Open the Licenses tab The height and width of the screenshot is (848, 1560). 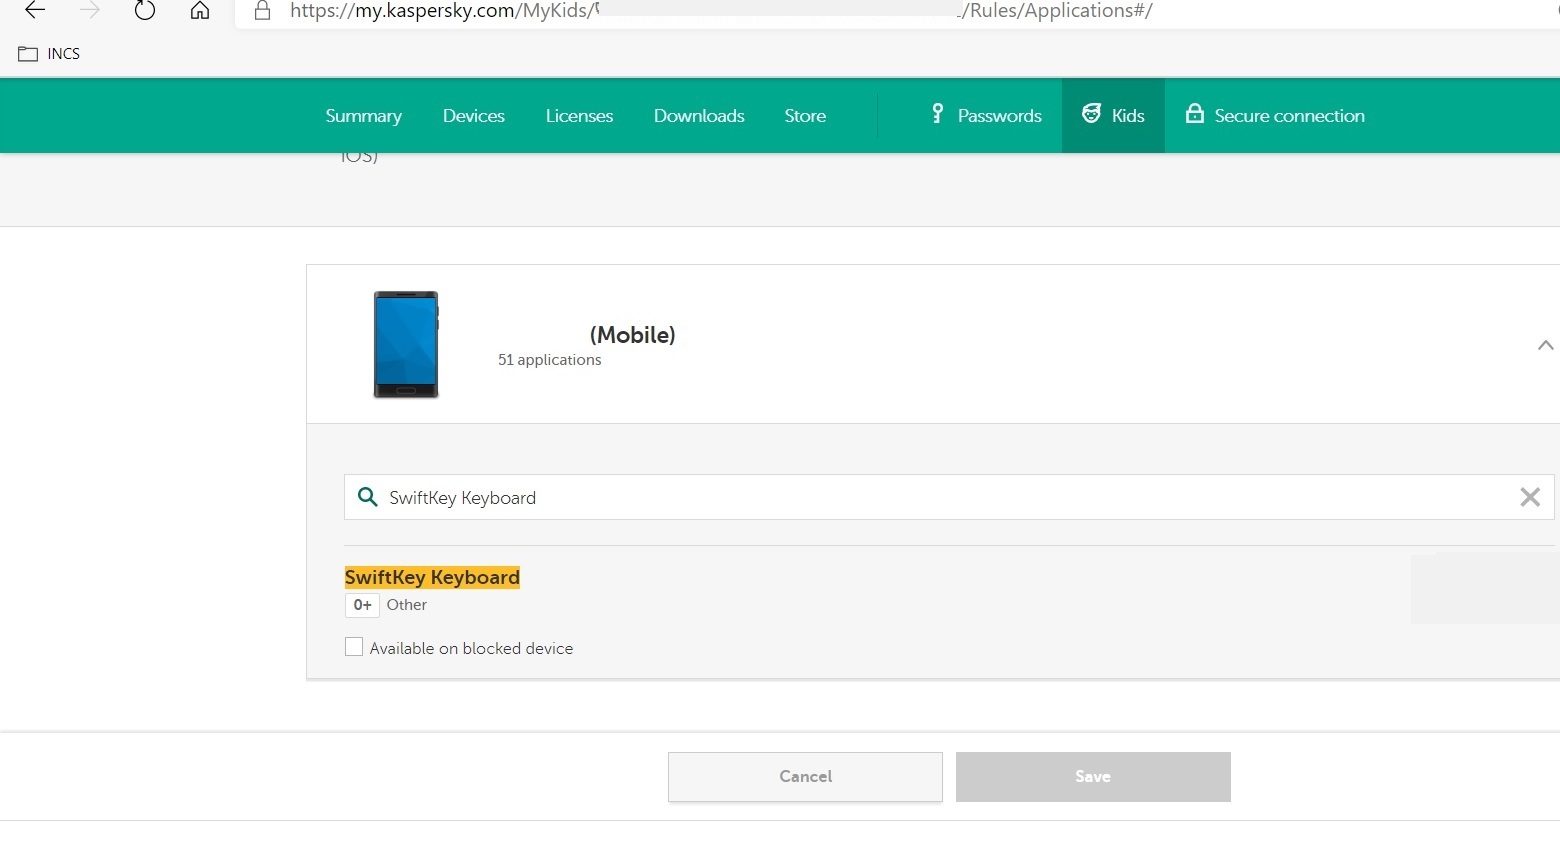pos(579,116)
